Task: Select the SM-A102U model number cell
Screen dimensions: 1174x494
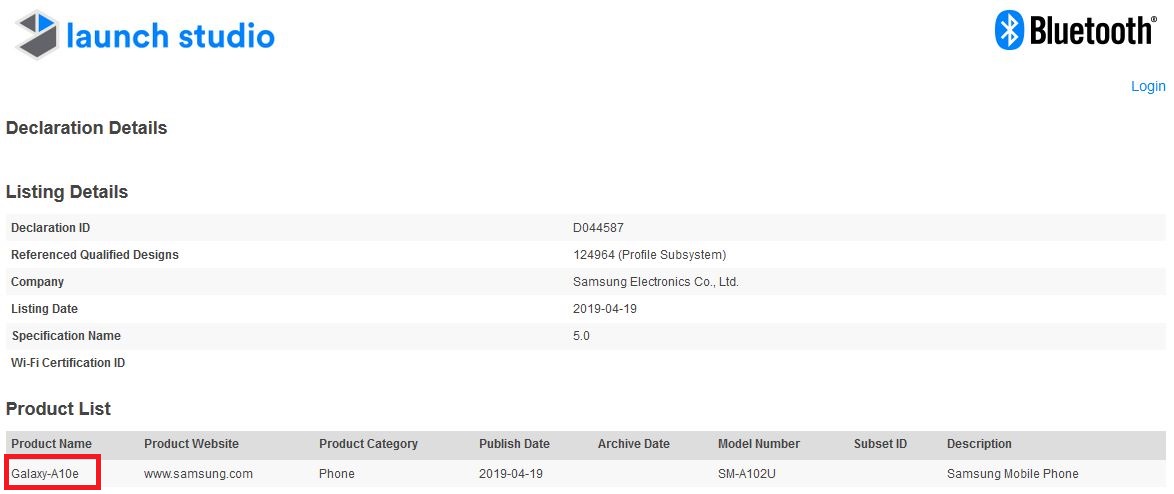Action: (x=749, y=474)
